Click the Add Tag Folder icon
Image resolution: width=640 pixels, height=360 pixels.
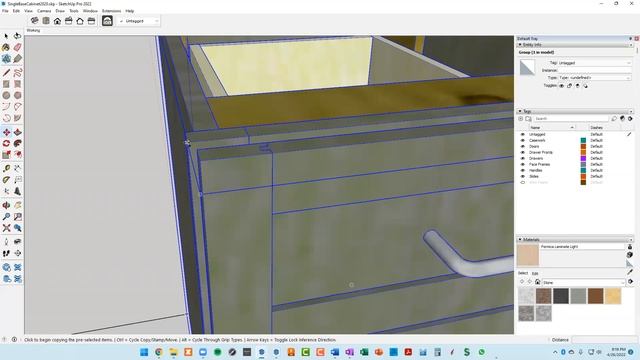[528, 119]
